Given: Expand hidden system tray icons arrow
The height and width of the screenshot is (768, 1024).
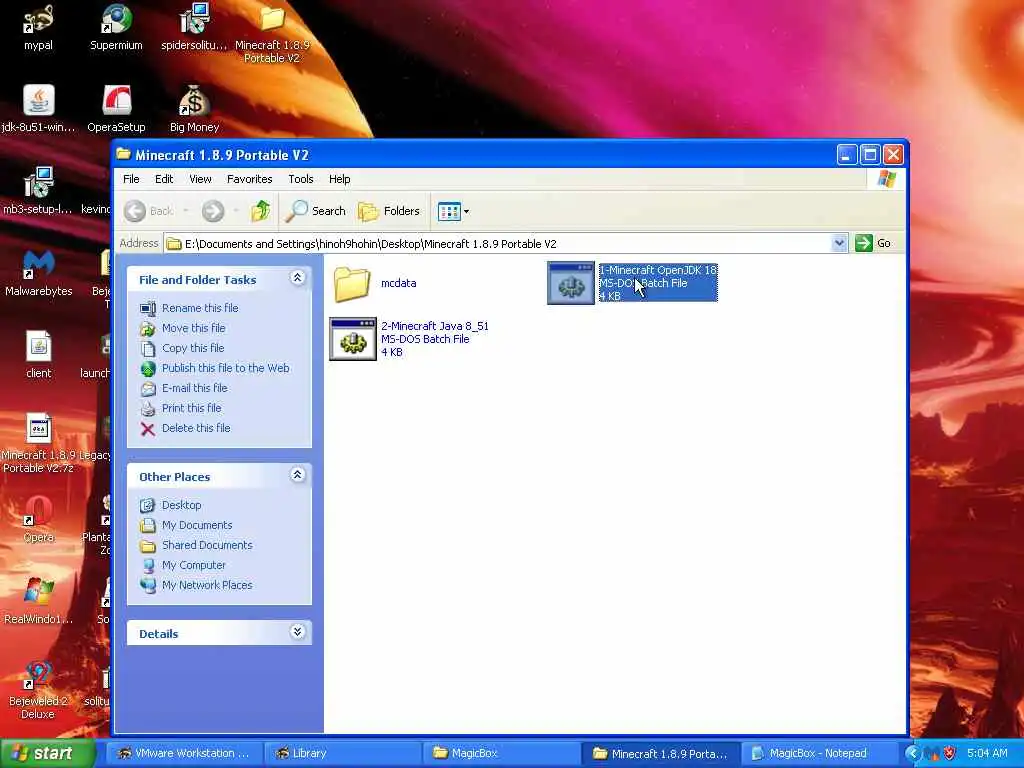Looking at the screenshot, I should (912, 753).
